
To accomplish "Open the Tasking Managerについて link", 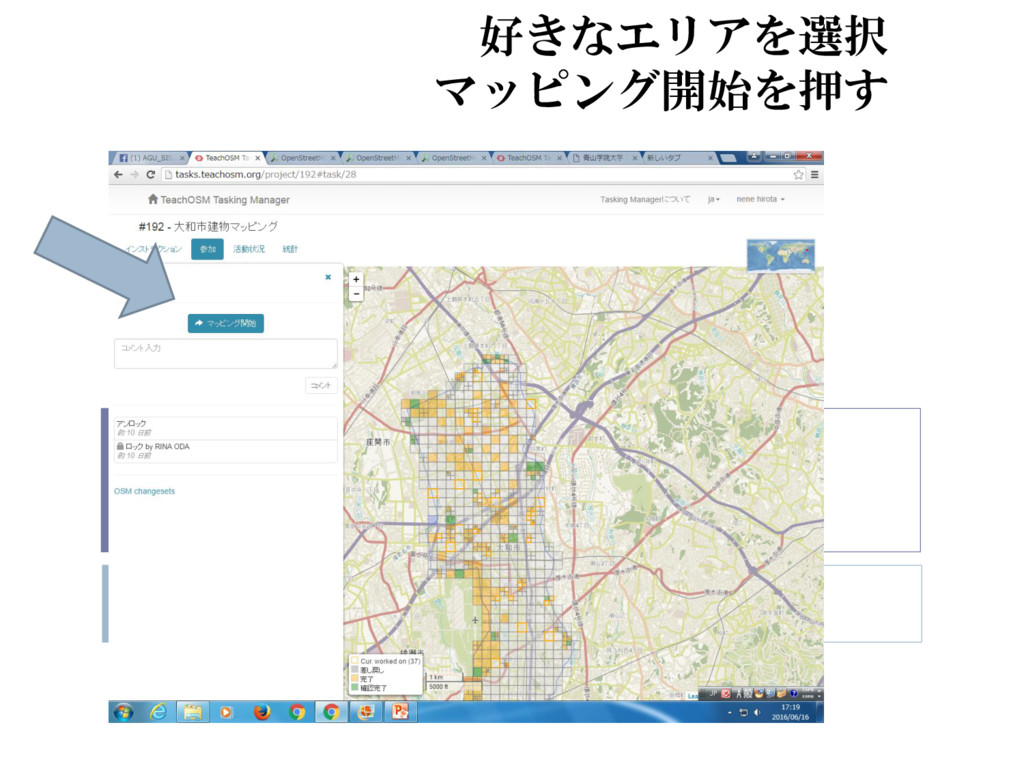I will pos(645,199).
